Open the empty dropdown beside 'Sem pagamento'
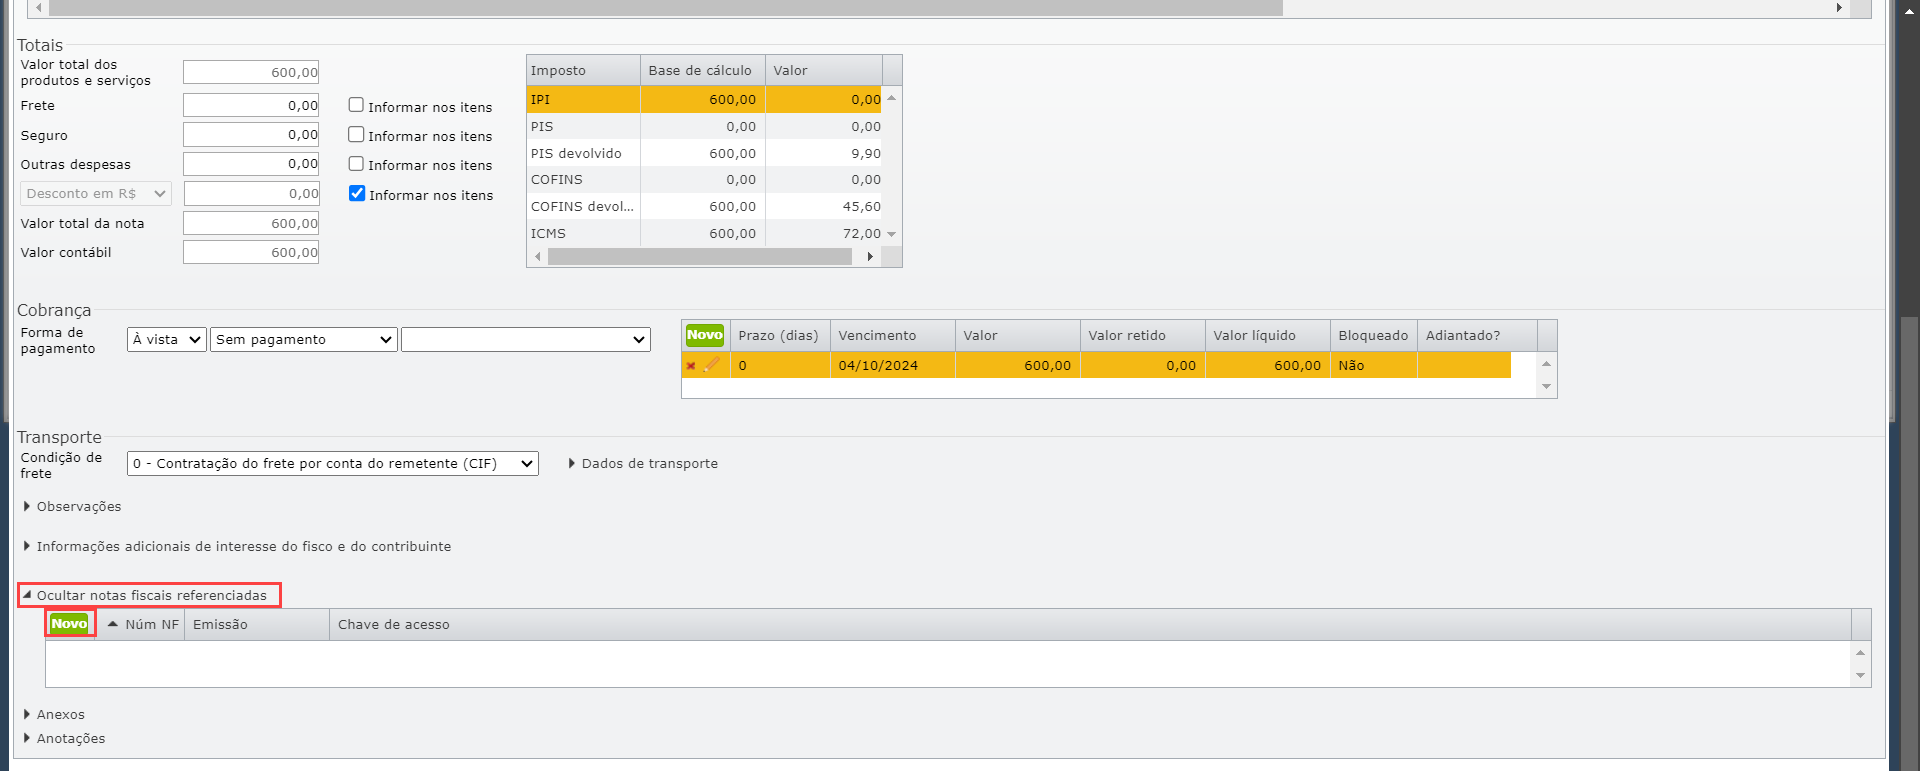1920x771 pixels. (x=526, y=340)
